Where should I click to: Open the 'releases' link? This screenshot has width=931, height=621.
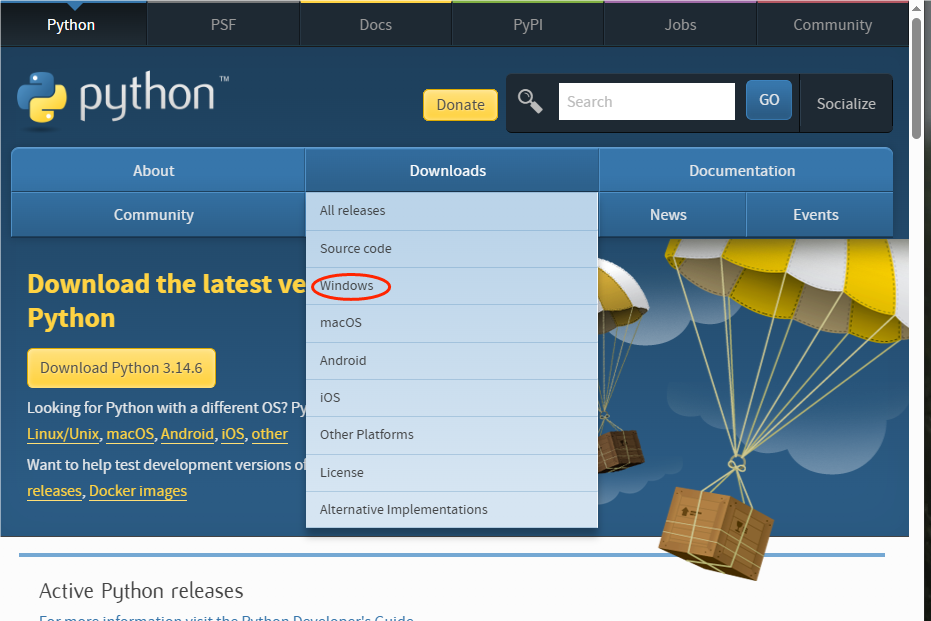tap(54, 491)
